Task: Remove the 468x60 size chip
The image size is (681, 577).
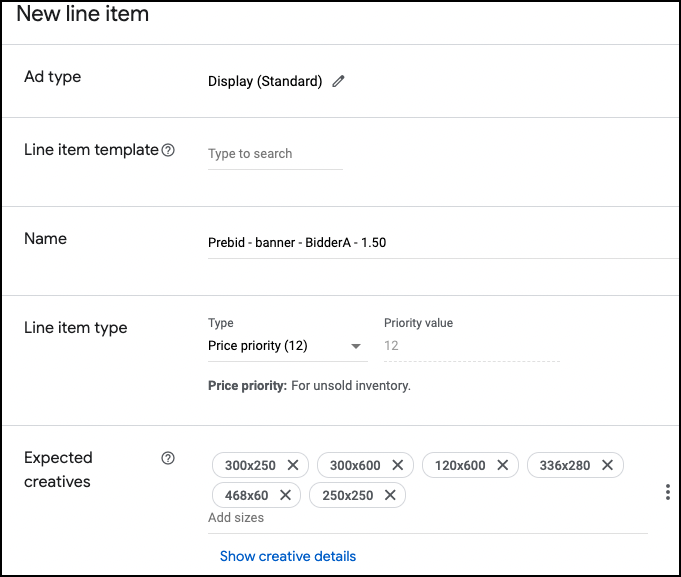Action: point(285,495)
